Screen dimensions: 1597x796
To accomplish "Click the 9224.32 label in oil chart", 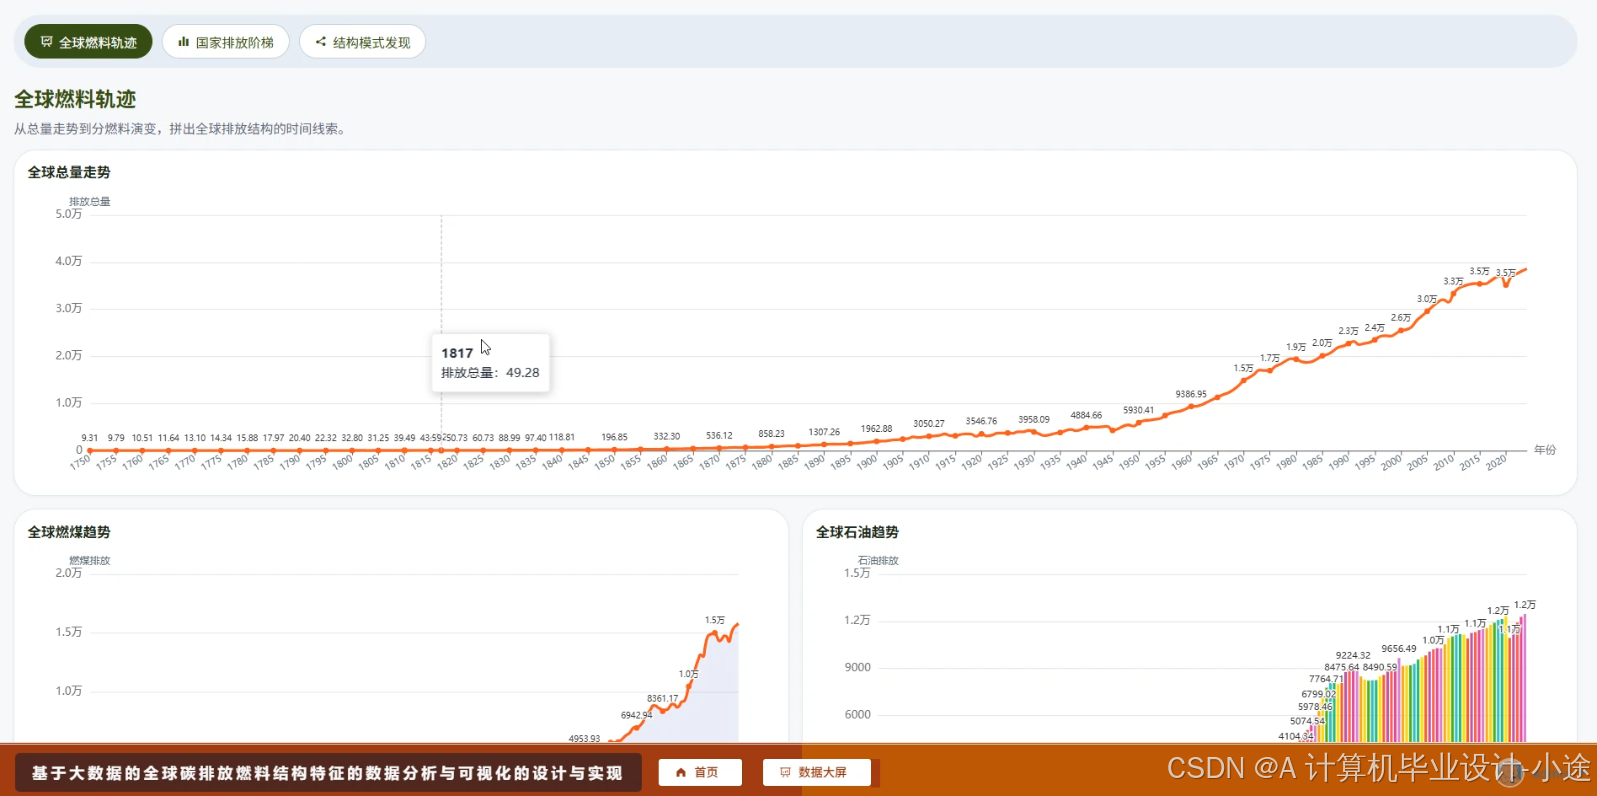I will click(1353, 655).
